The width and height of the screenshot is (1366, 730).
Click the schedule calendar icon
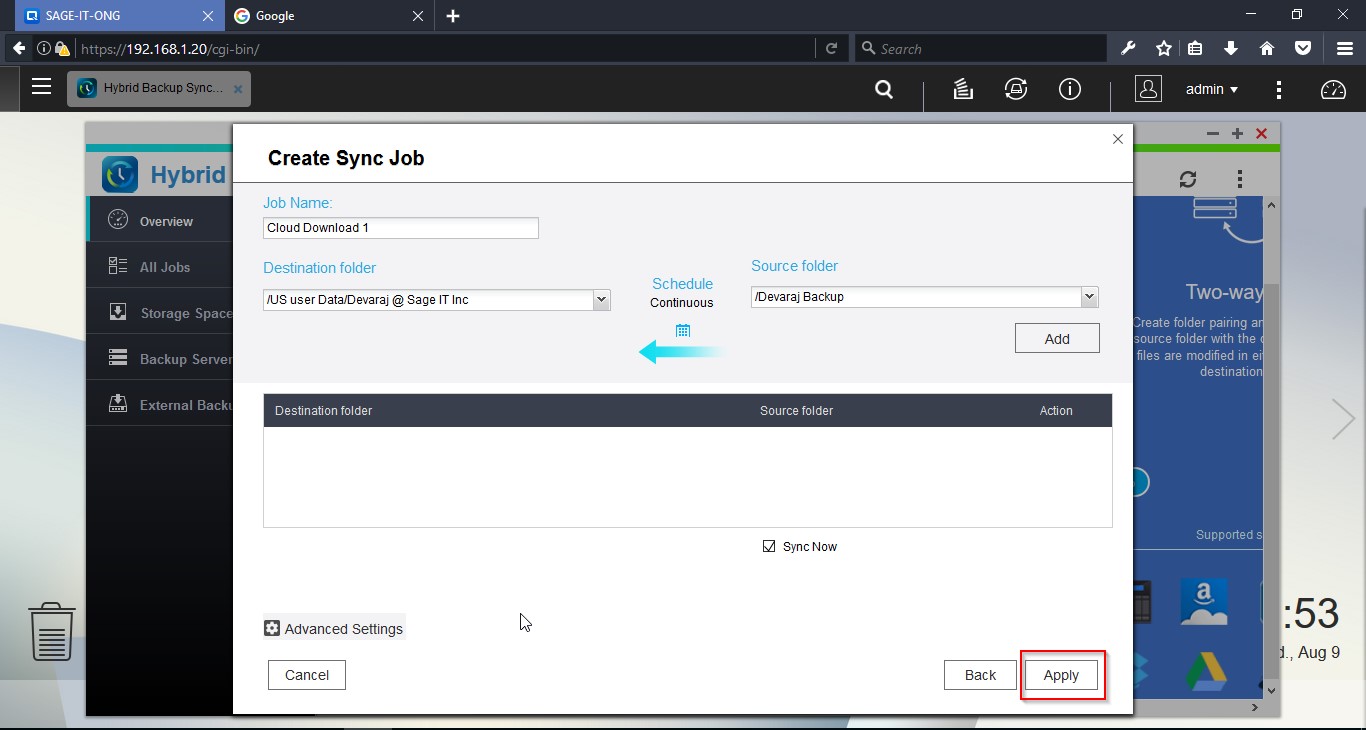pyautogui.click(x=683, y=331)
